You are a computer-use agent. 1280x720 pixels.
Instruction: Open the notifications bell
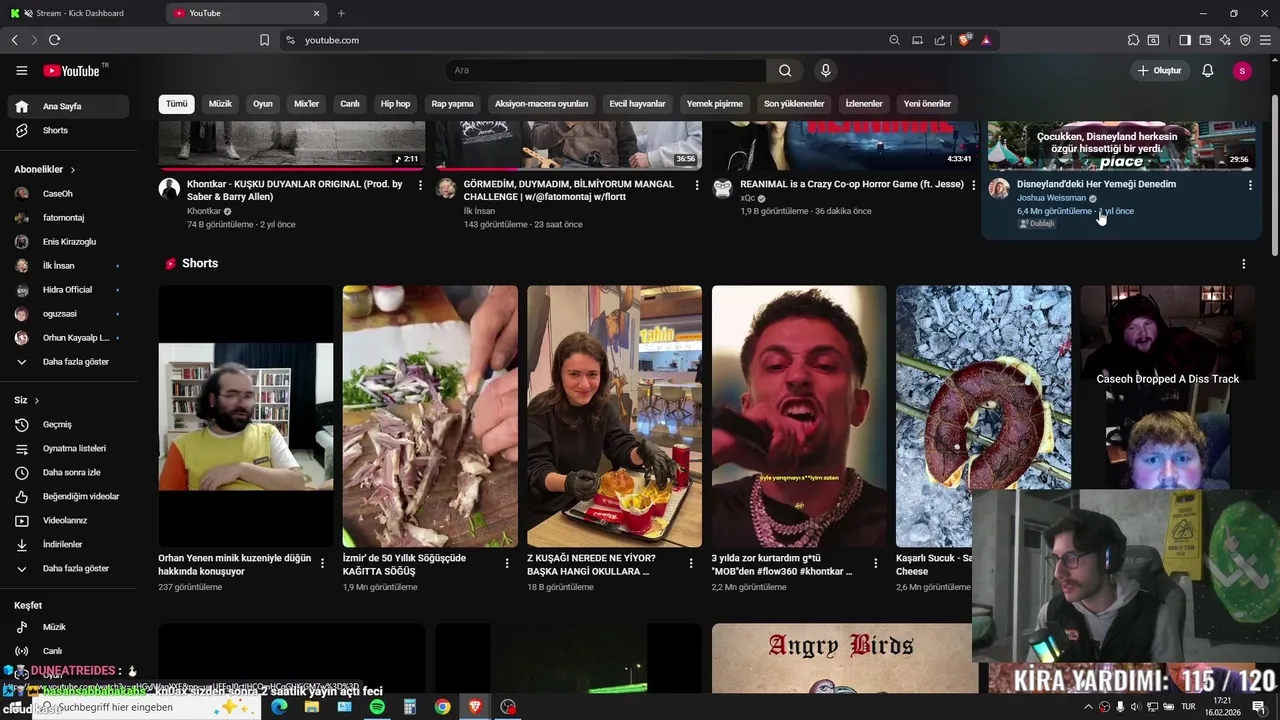1207,70
